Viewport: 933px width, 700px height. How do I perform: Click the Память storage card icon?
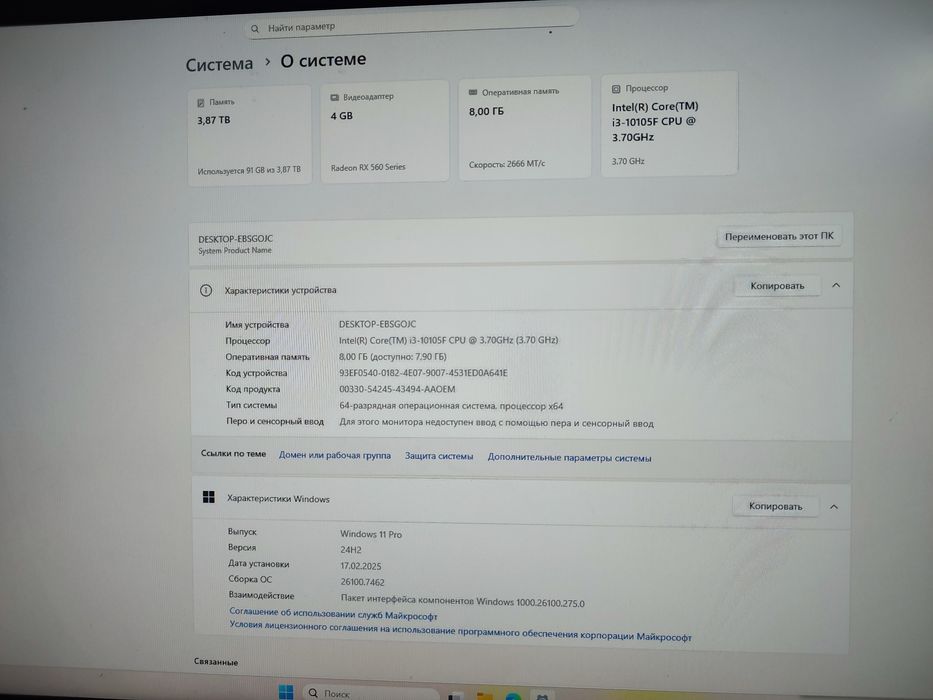(x=201, y=103)
